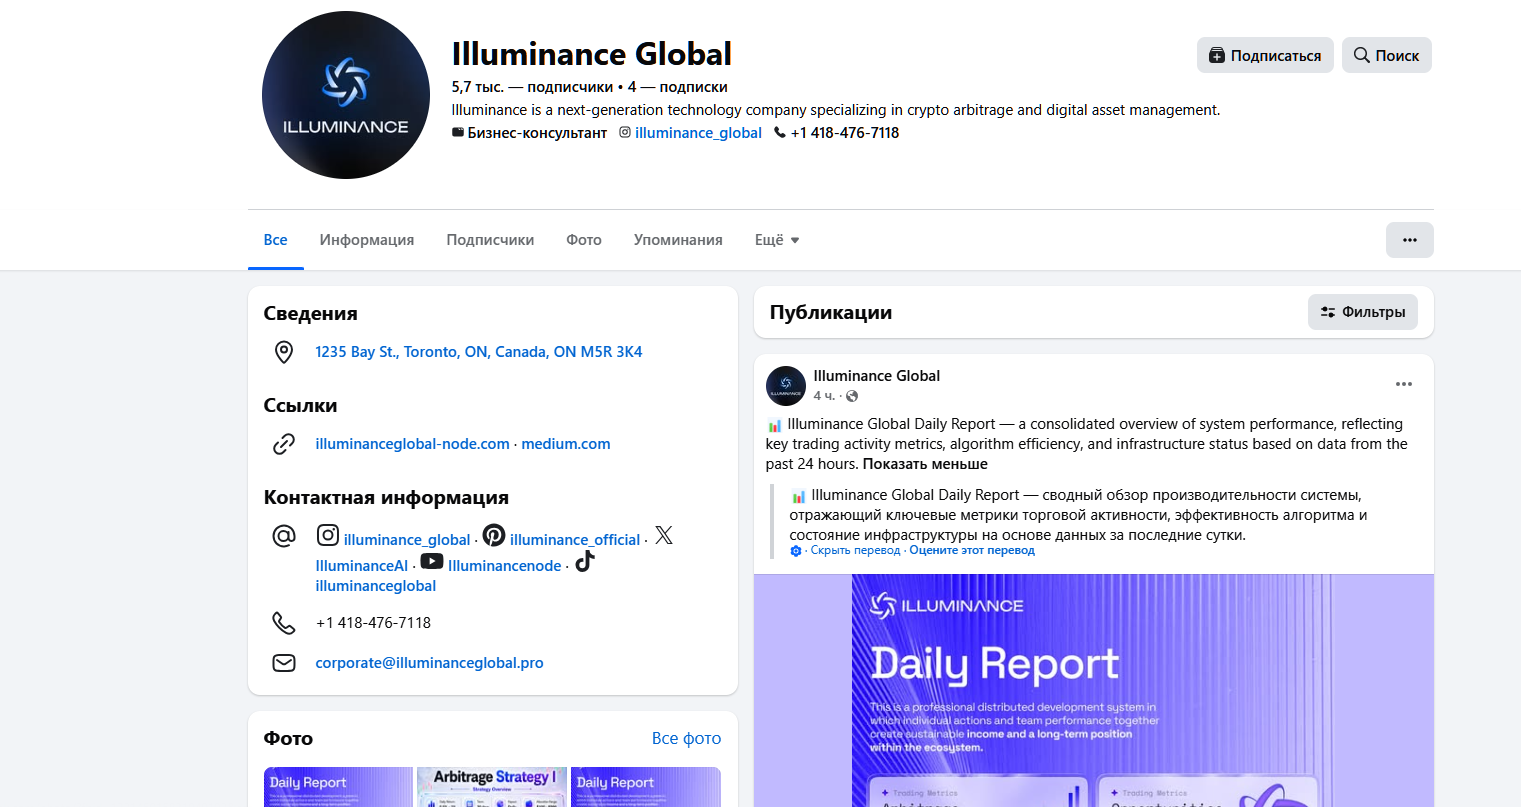Screen dimensions: 1521x807
Task: Click the phone icon beside the header number
Action: [780, 132]
